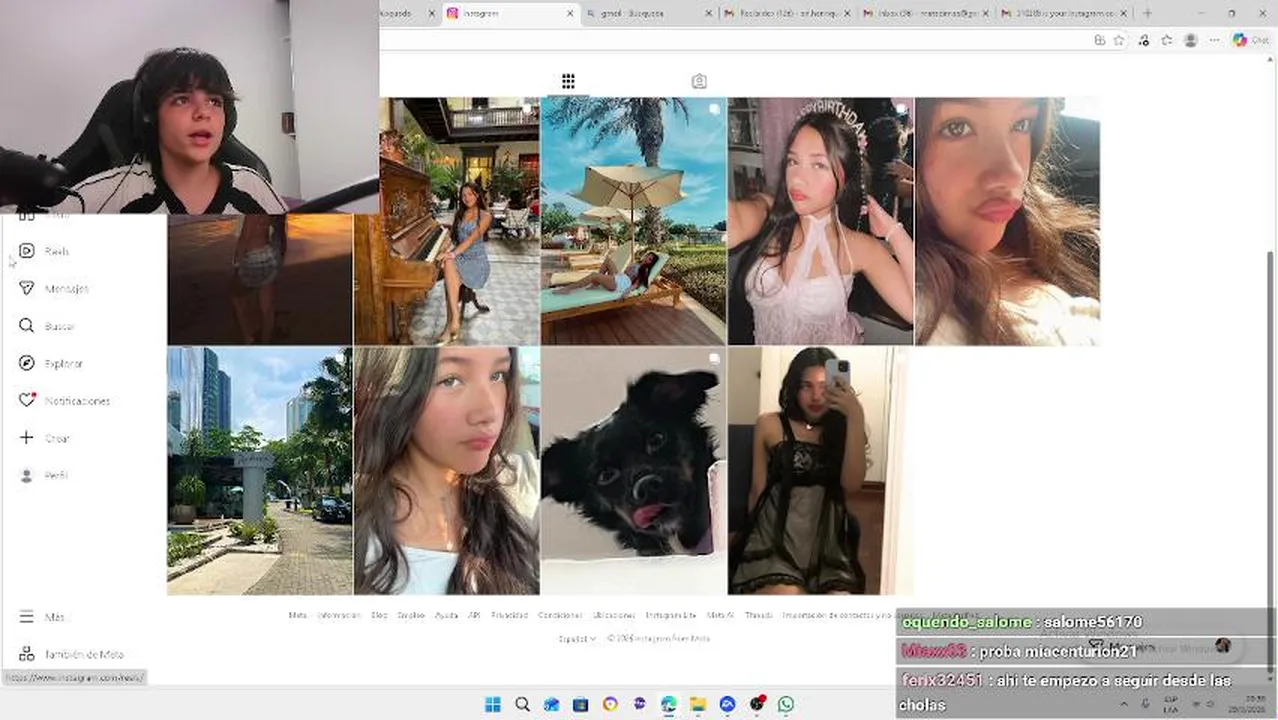This screenshot has height=720, width=1278.
Task: Click the Información footer link
Action: pyautogui.click(x=339, y=615)
